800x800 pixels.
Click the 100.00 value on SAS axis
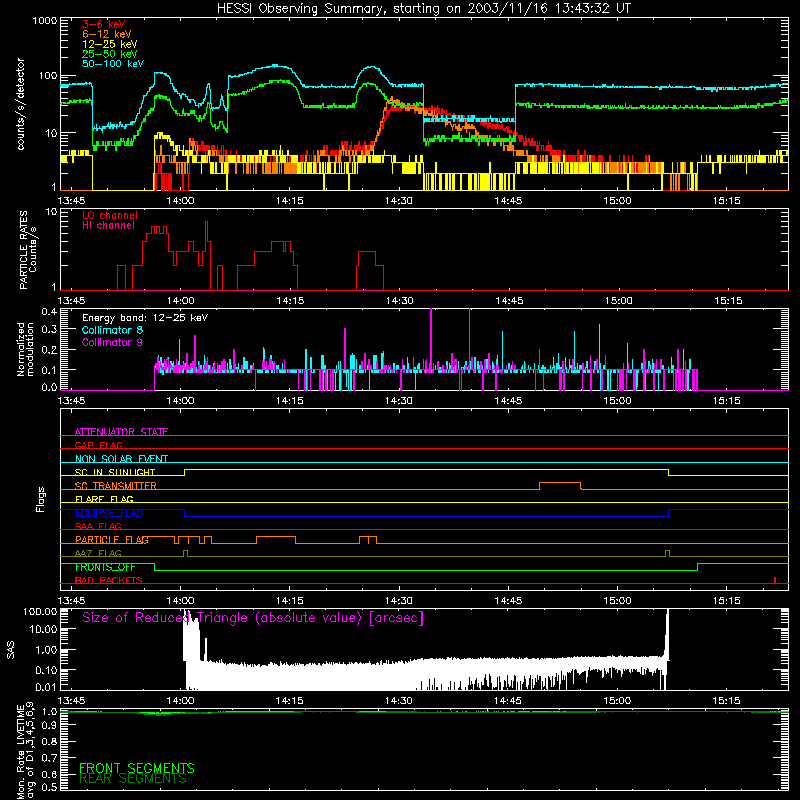click(x=40, y=611)
